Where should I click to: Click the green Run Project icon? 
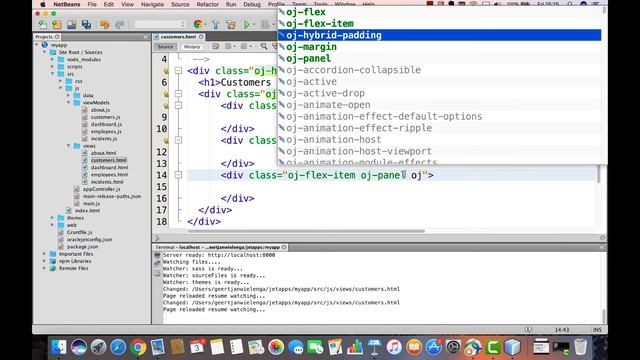pyautogui.click(x=247, y=25)
